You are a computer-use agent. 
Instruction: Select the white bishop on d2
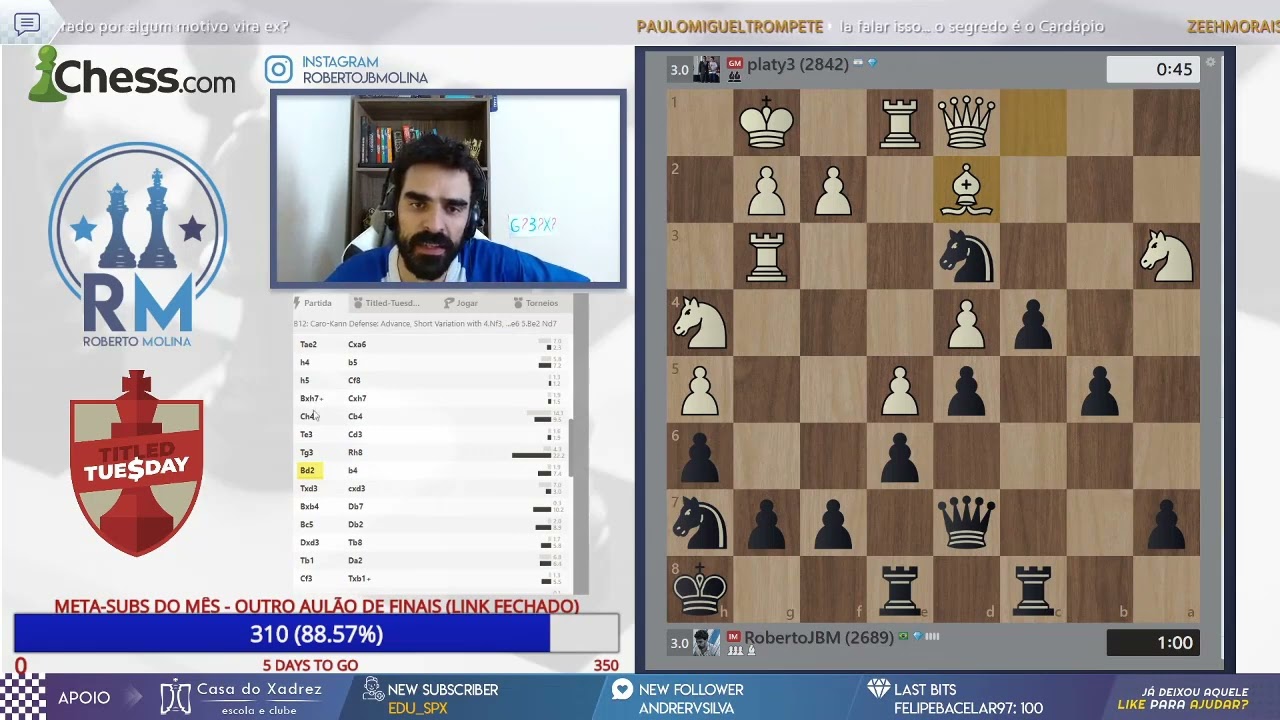966,189
